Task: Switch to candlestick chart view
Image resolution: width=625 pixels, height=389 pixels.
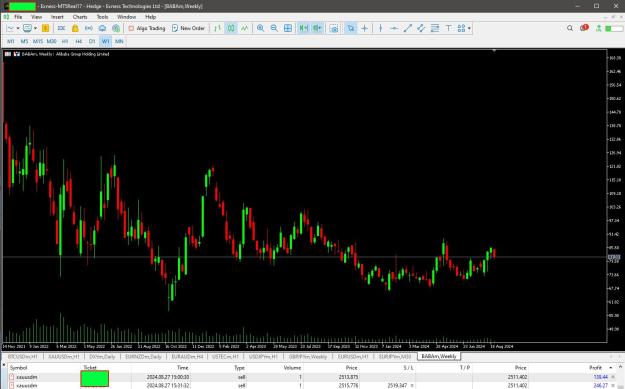Action: tap(231, 28)
